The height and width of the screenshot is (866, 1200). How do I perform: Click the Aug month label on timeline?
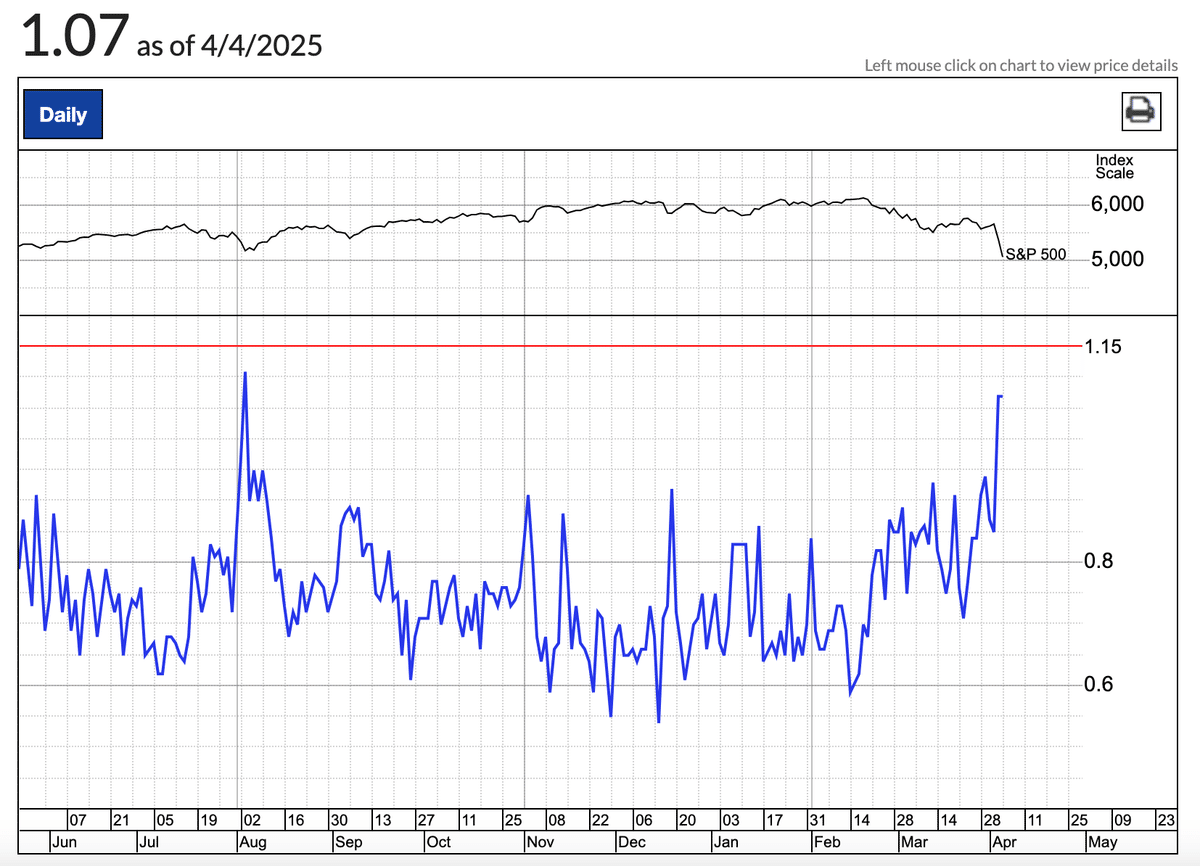click(252, 842)
